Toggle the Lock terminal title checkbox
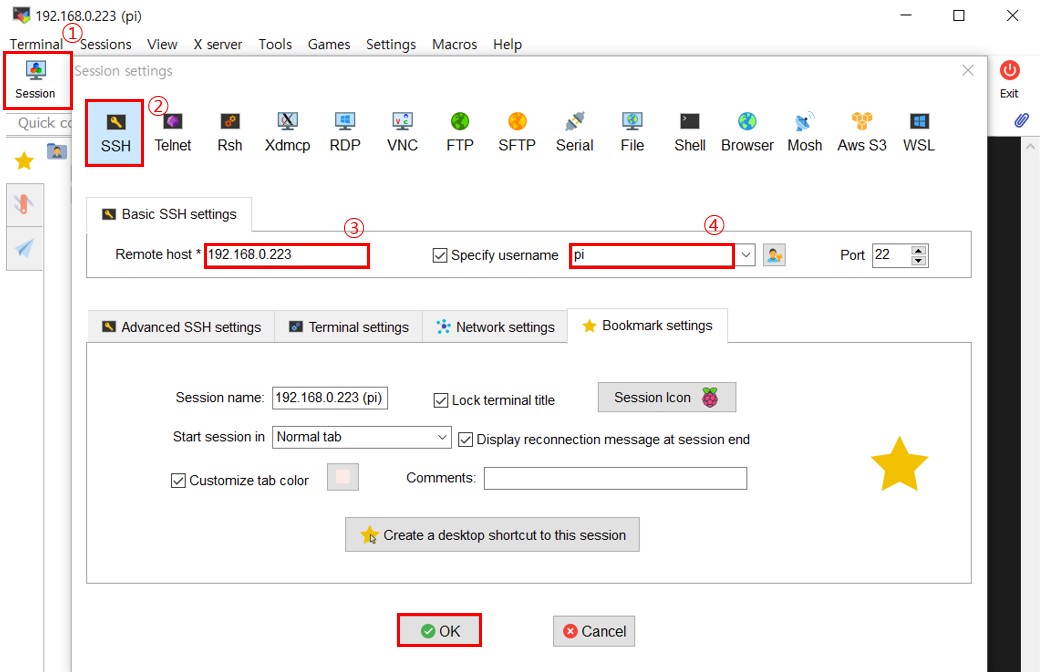 (x=440, y=400)
